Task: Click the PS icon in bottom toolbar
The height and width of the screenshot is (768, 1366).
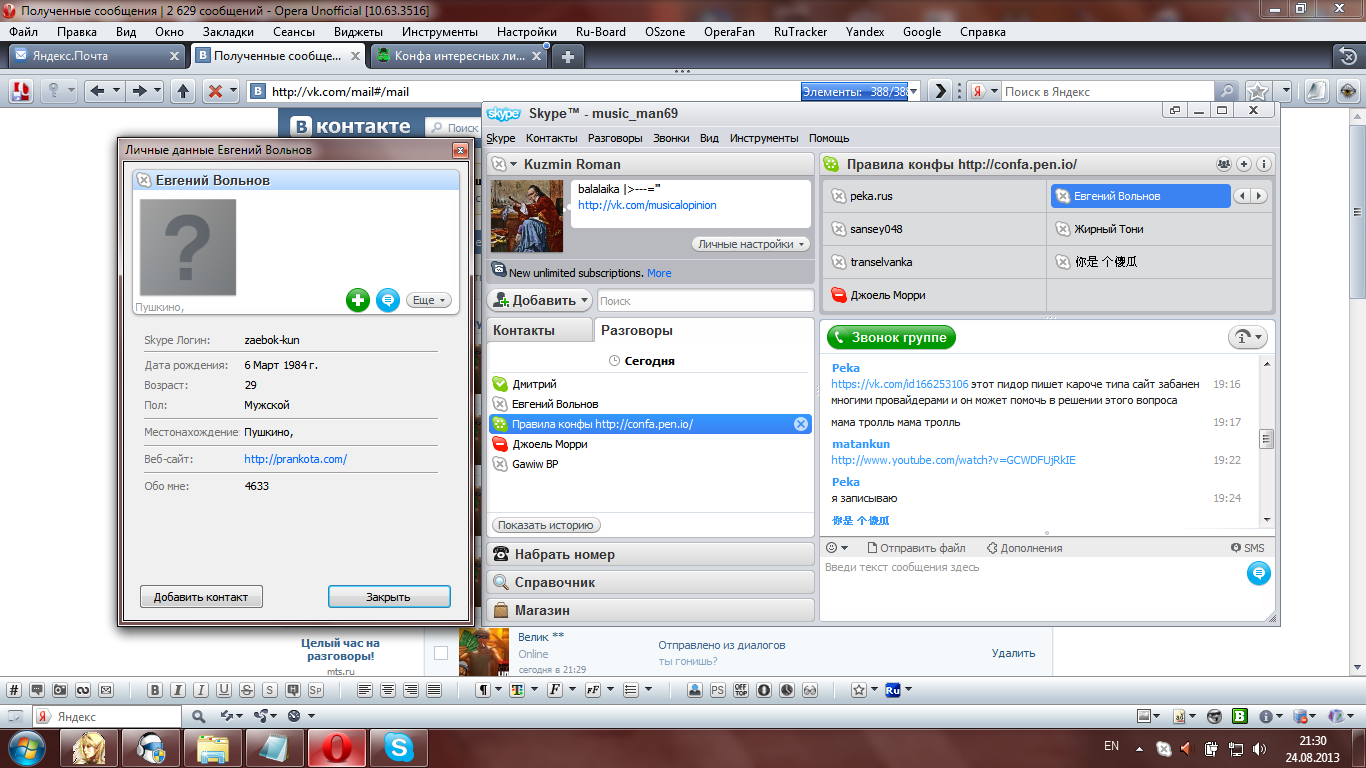Action: click(x=718, y=690)
